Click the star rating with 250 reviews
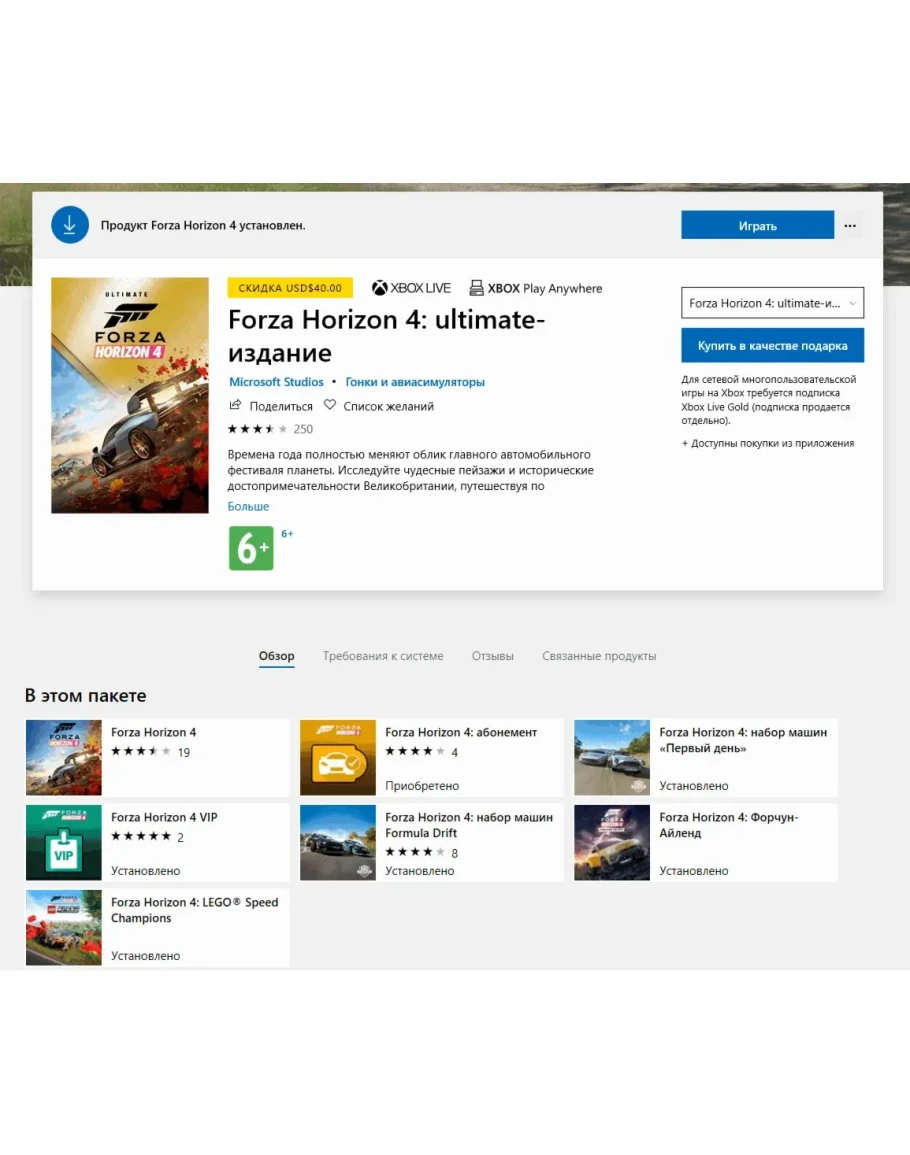This screenshot has height=1155, width=910. click(x=258, y=429)
